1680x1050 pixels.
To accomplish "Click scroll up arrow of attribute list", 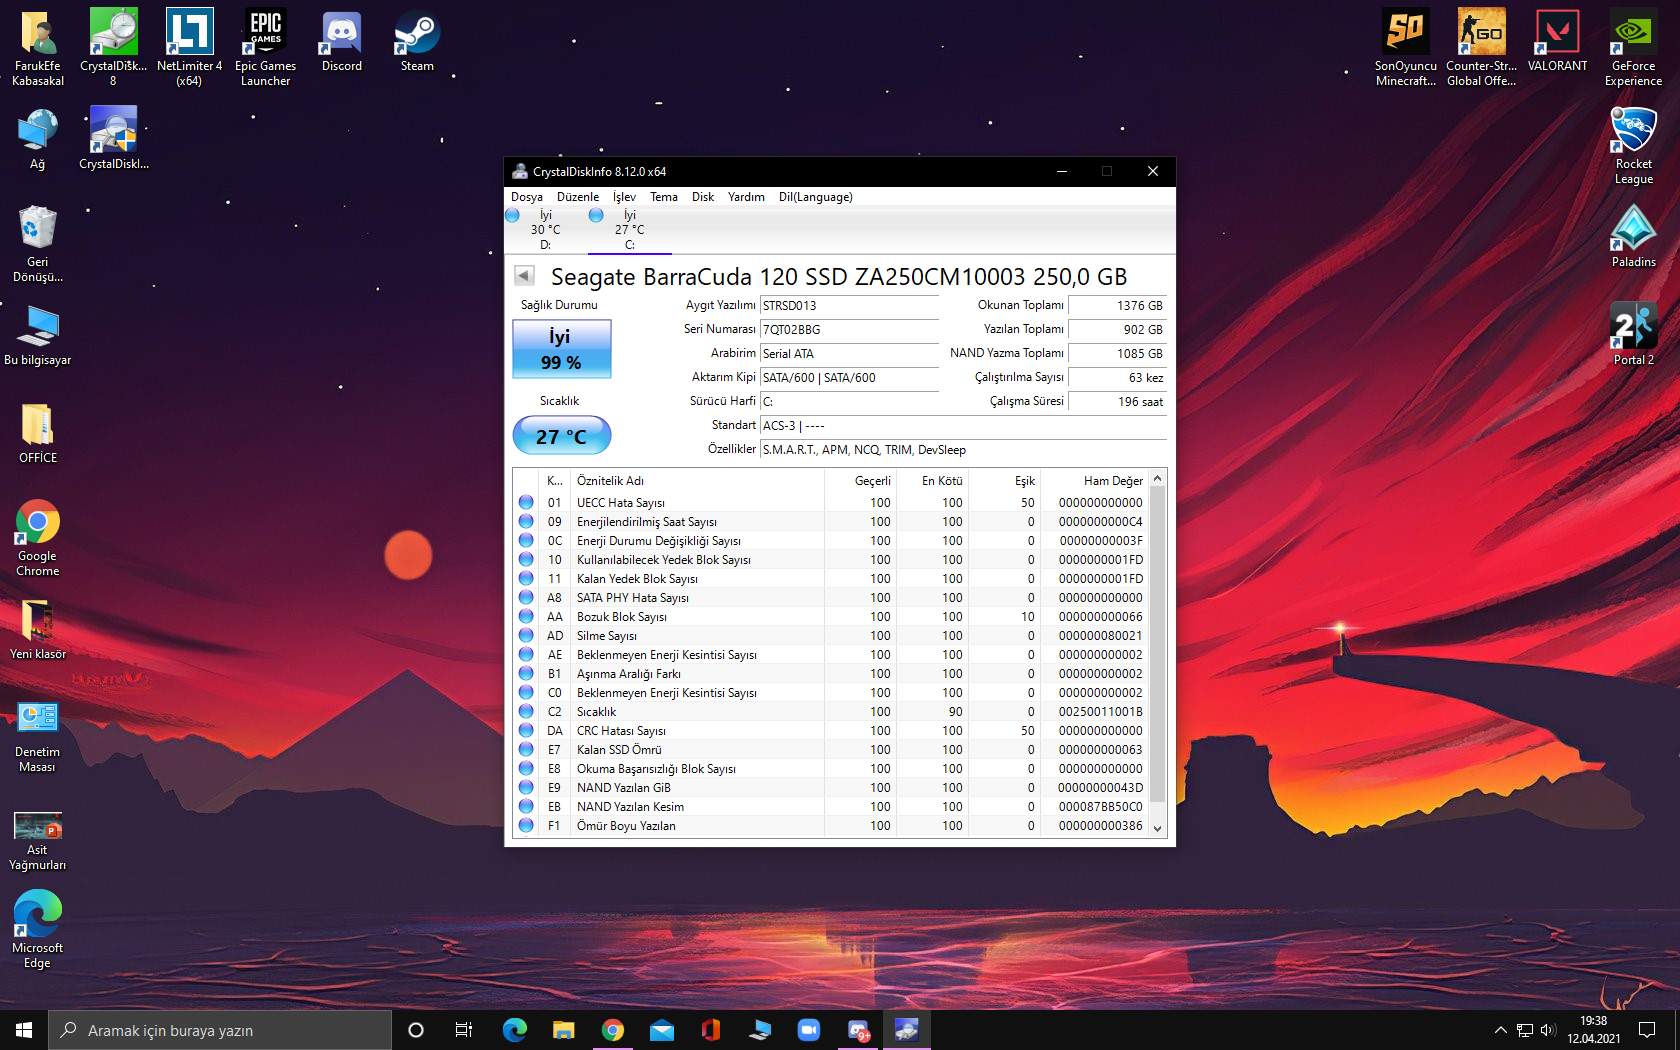I will click(1157, 479).
